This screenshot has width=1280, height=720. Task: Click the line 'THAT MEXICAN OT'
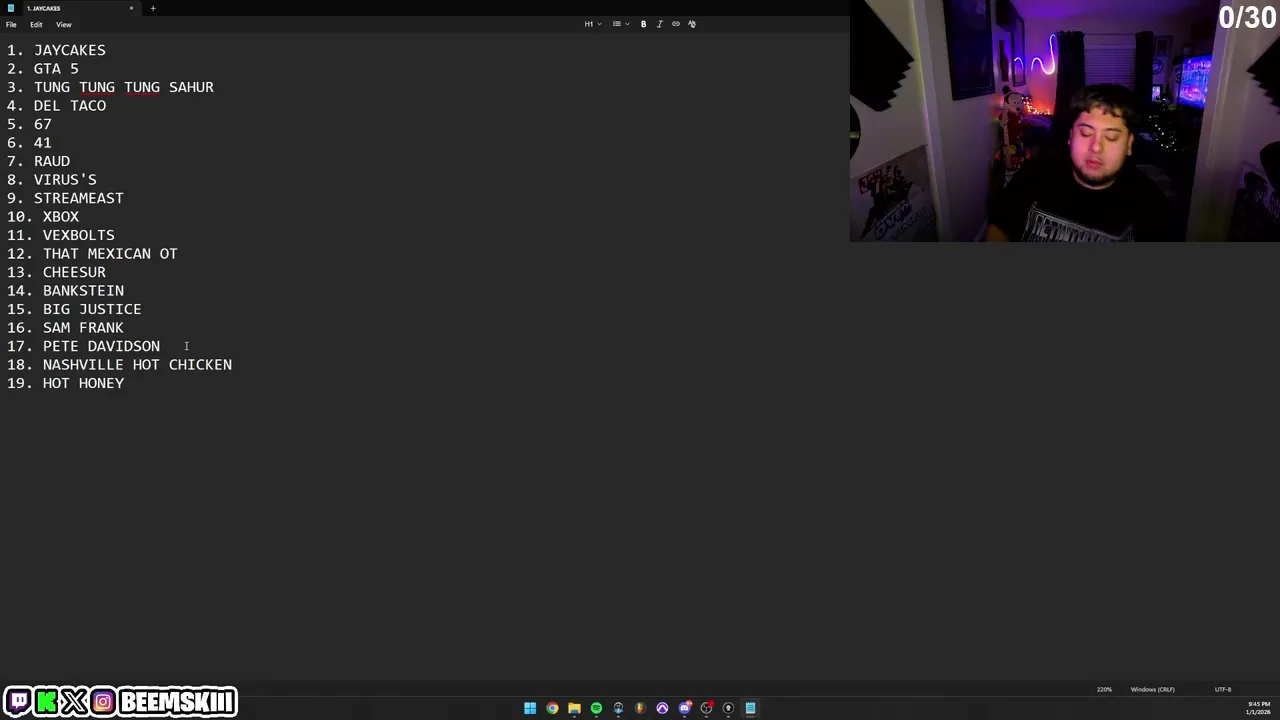pos(110,254)
